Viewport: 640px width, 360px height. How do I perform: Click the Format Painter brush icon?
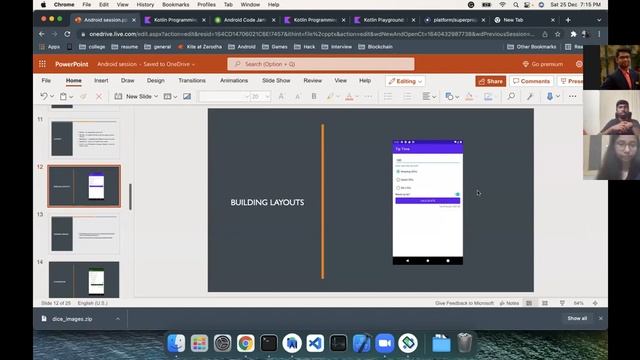point(83,96)
